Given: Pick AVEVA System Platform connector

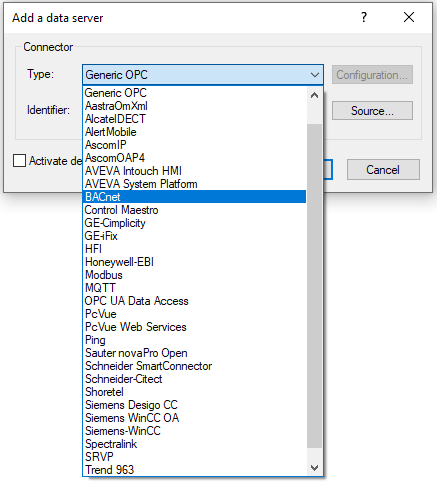Looking at the screenshot, I should tap(195, 184).
